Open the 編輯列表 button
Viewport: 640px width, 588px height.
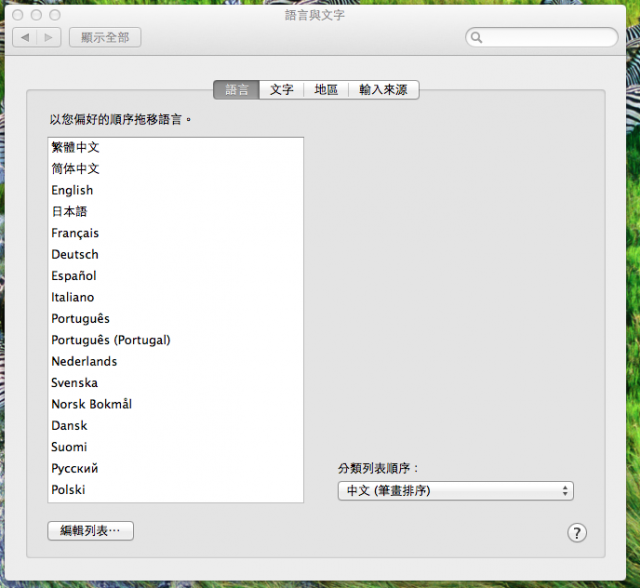90,530
